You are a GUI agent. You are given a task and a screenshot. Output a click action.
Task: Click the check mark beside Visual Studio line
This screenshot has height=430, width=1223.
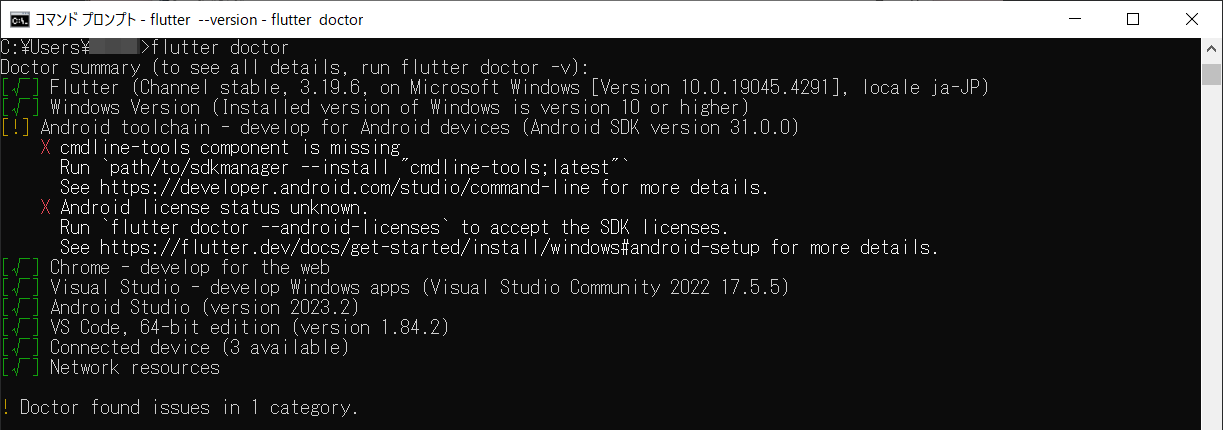tap(20, 288)
